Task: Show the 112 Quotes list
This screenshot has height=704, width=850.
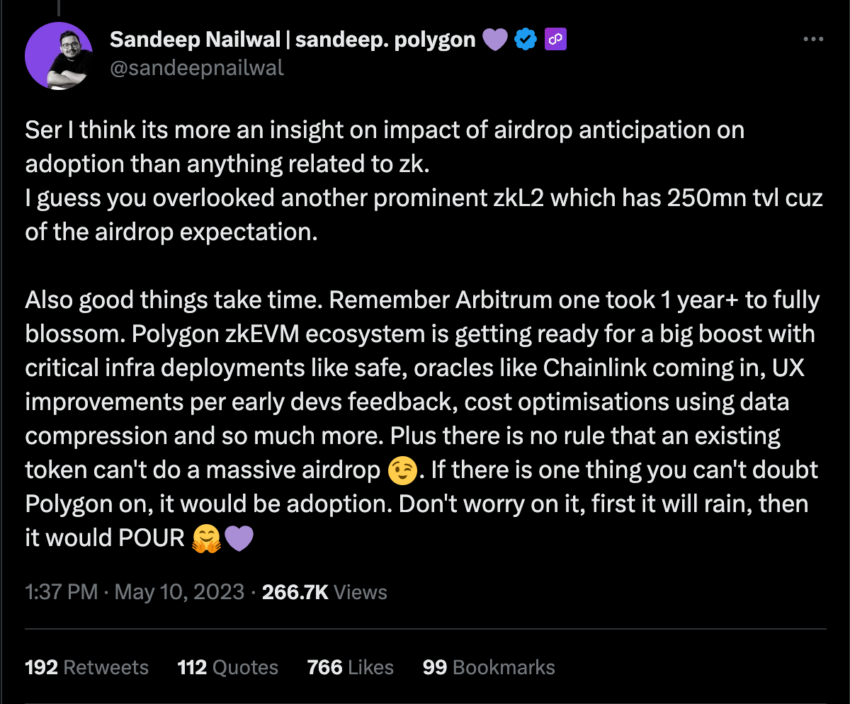Action: click(x=228, y=667)
